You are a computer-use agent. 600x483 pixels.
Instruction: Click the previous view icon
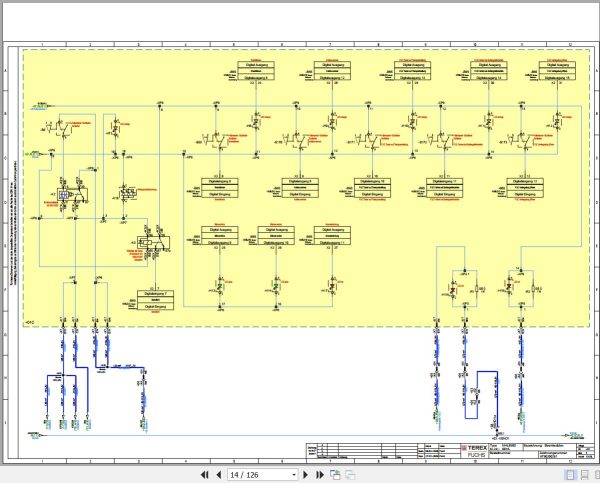(335, 475)
